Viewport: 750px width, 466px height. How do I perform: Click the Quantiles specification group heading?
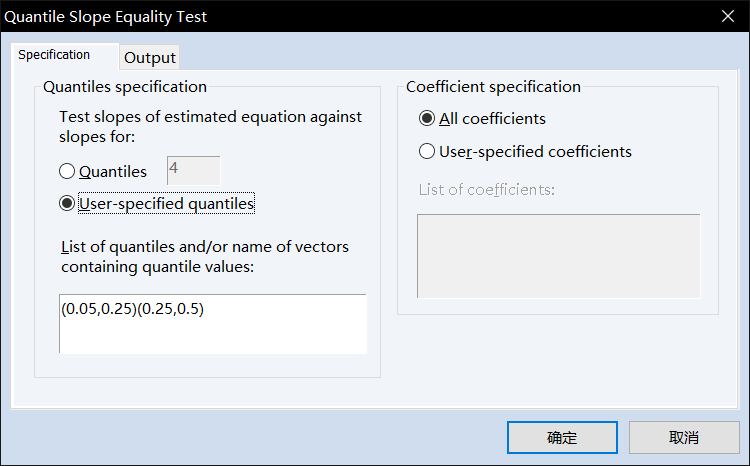pyautogui.click(x=125, y=87)
